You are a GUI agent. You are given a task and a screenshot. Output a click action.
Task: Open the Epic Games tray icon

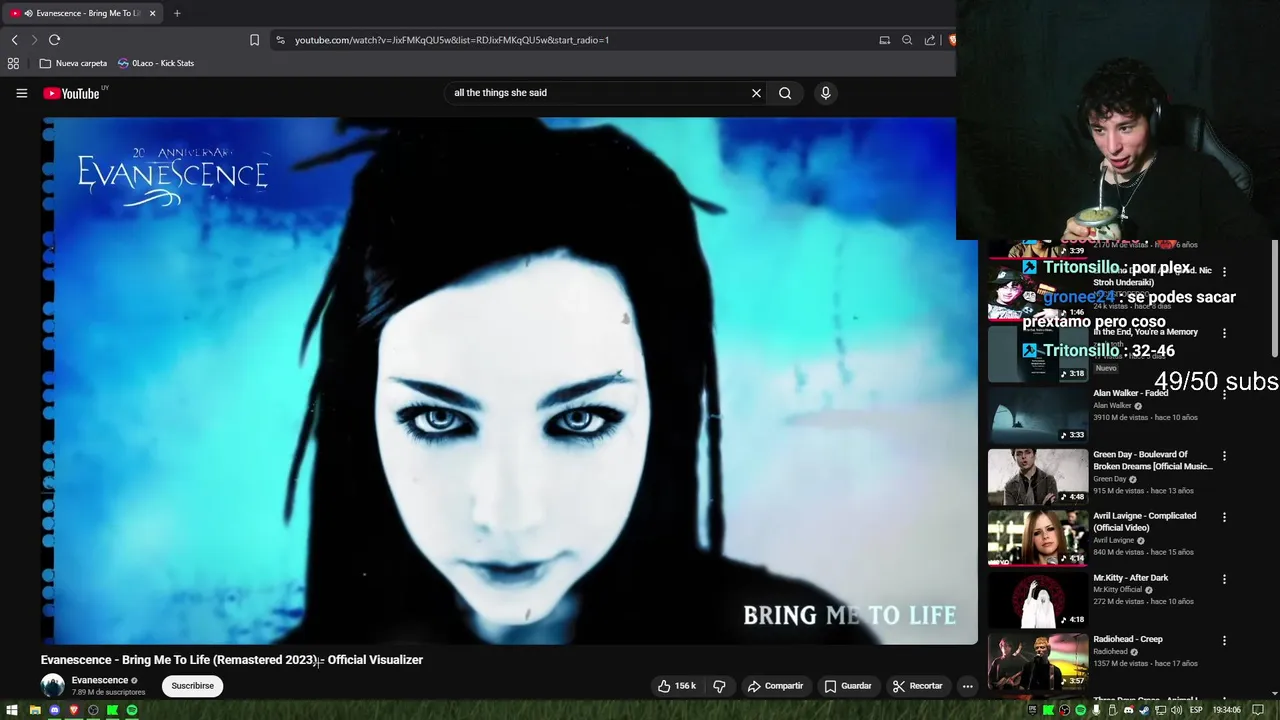1032,710
